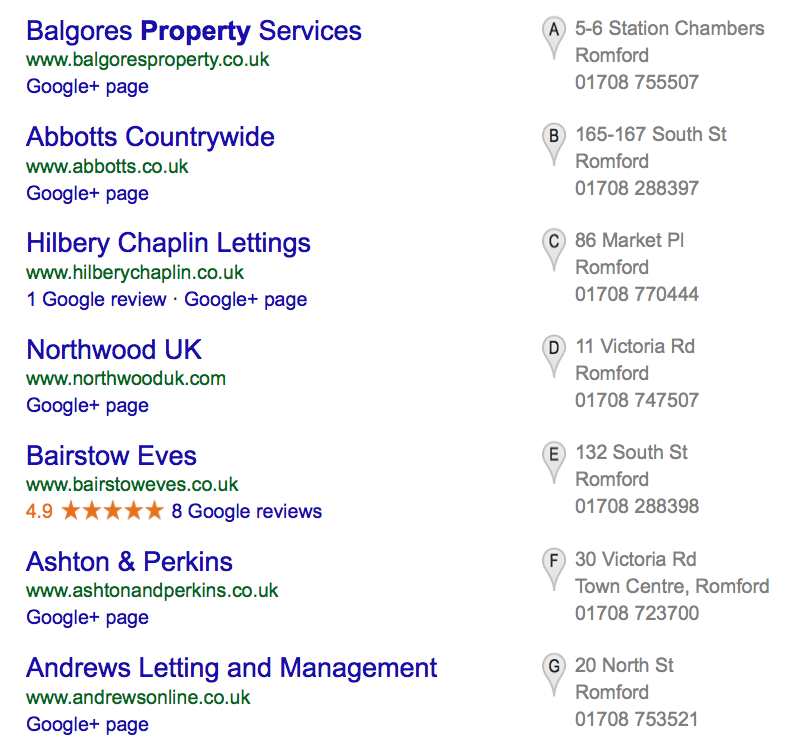
Task: Open Google+ page under Balgores Property
Action: pos(87,87)
